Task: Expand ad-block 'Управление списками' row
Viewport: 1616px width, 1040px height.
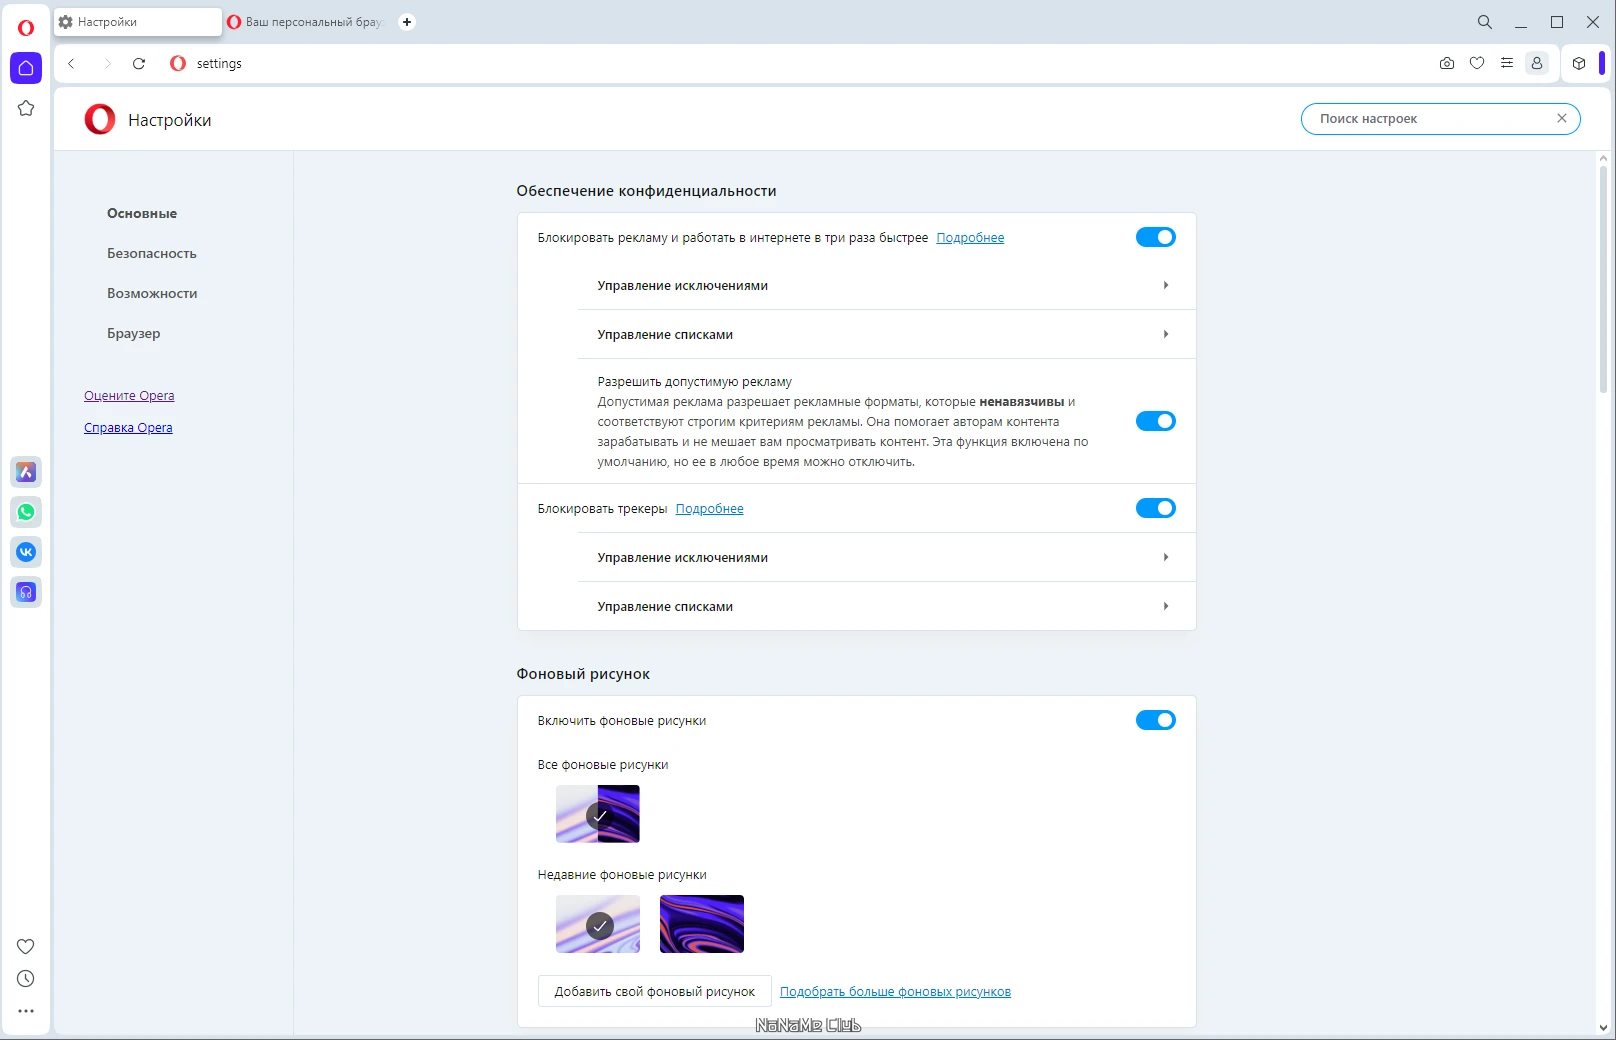Action: click(886, 334)
